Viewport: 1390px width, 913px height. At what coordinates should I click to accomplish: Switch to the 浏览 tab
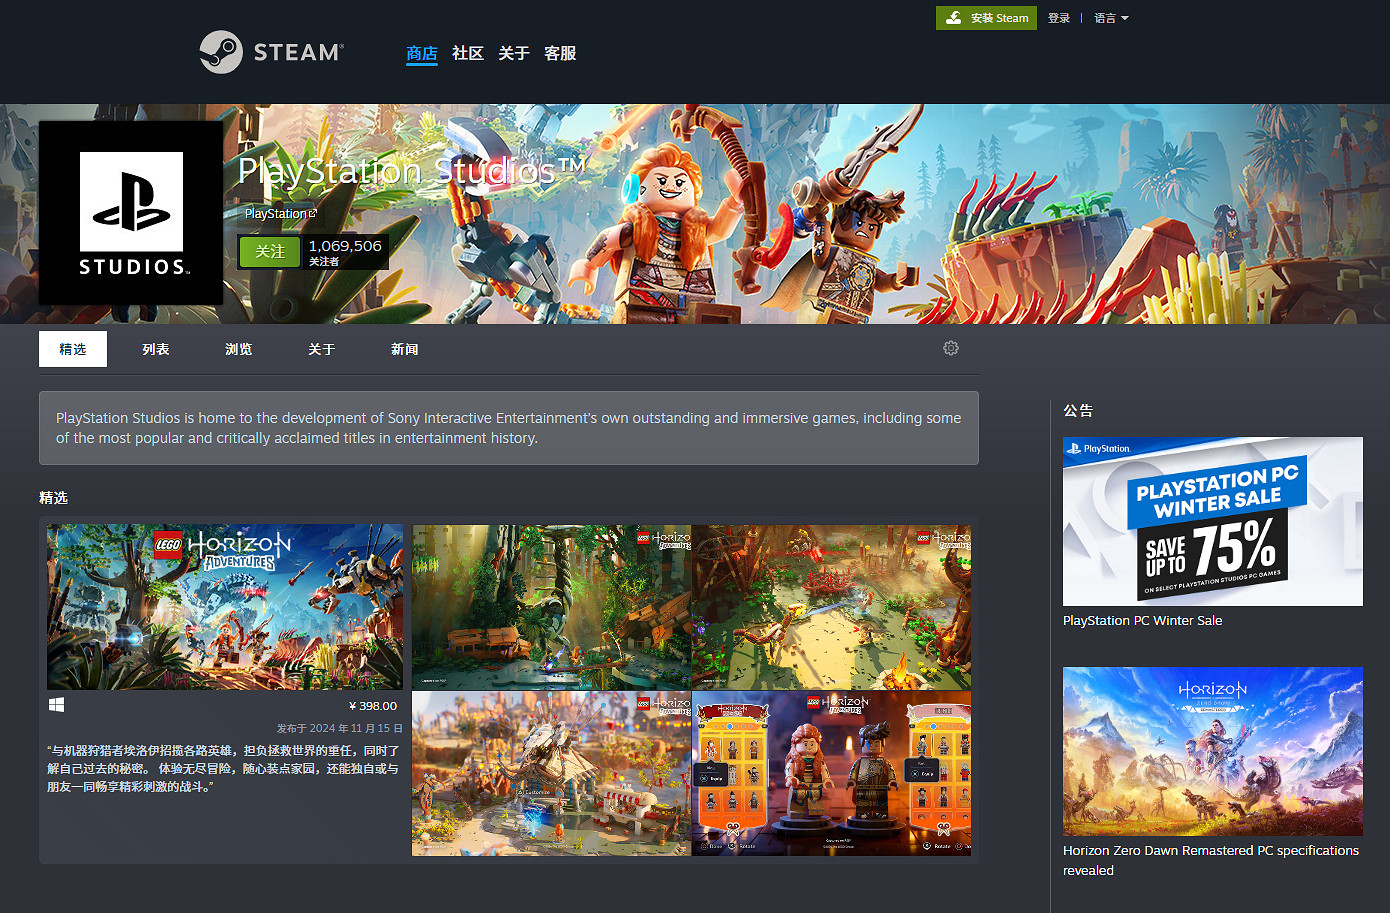click(x=238, y=349)
